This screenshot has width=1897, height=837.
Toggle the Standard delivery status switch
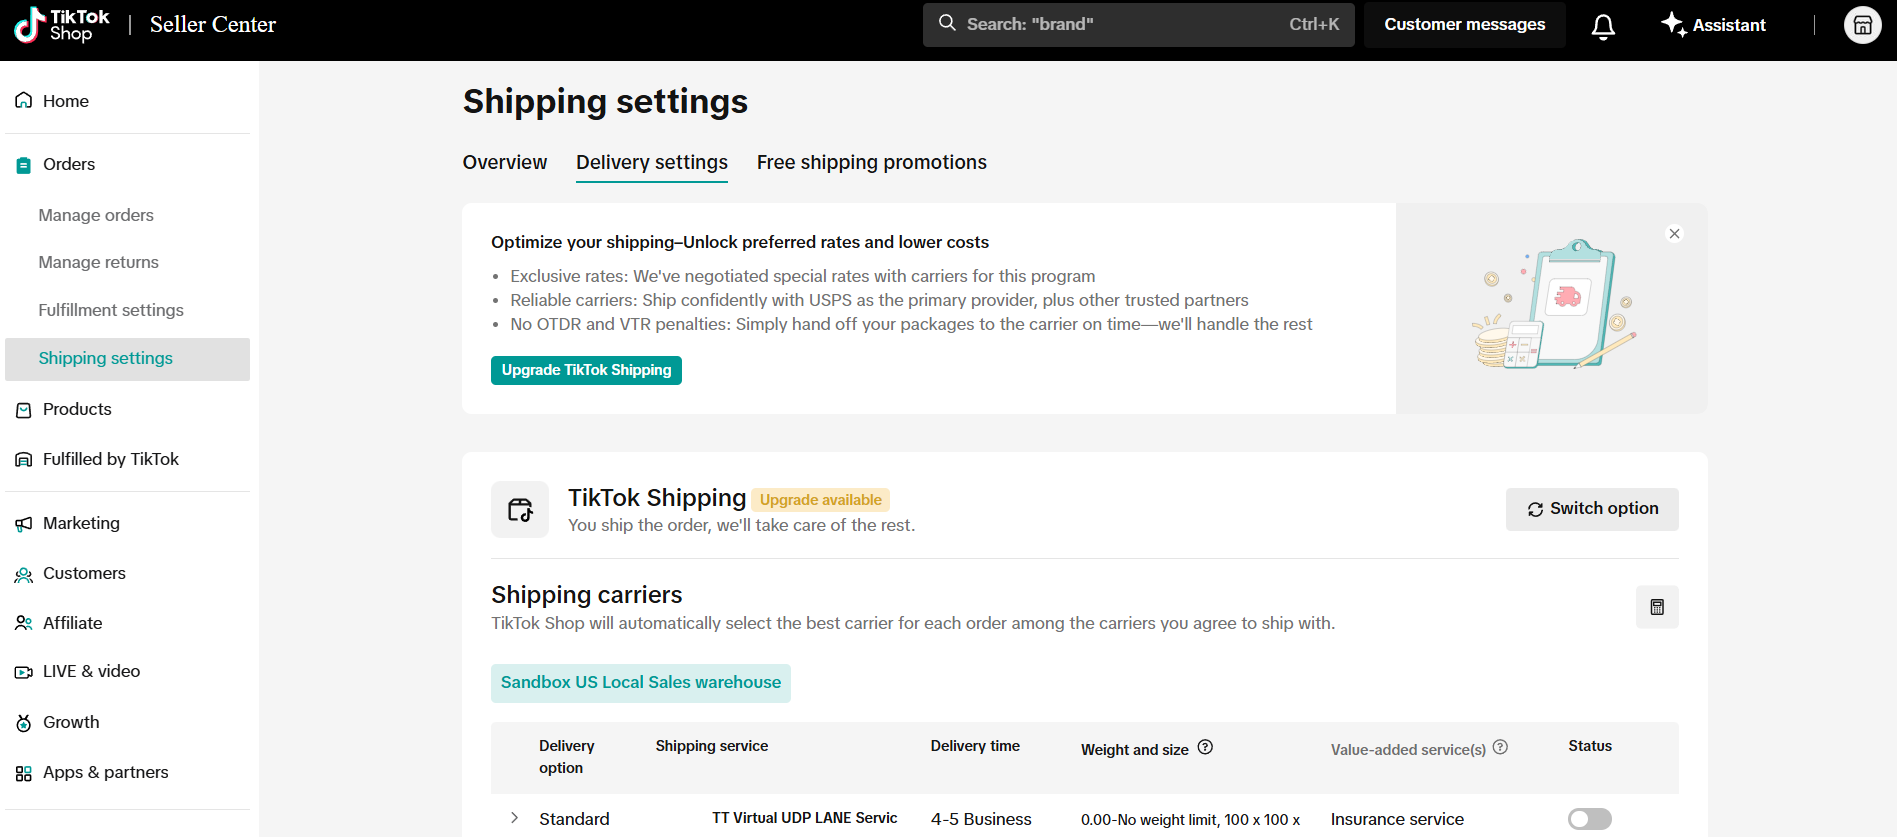tap(1590, 819)
